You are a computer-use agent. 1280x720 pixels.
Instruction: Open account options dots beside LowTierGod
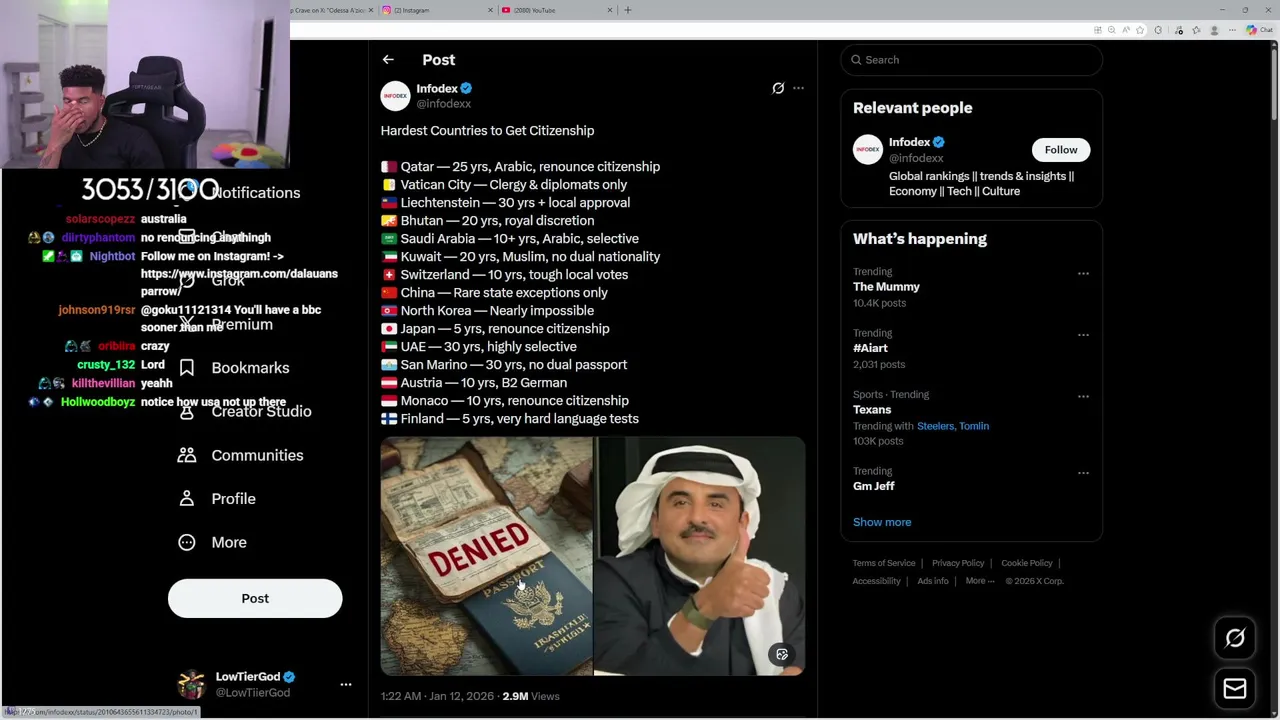pos(346,684)
